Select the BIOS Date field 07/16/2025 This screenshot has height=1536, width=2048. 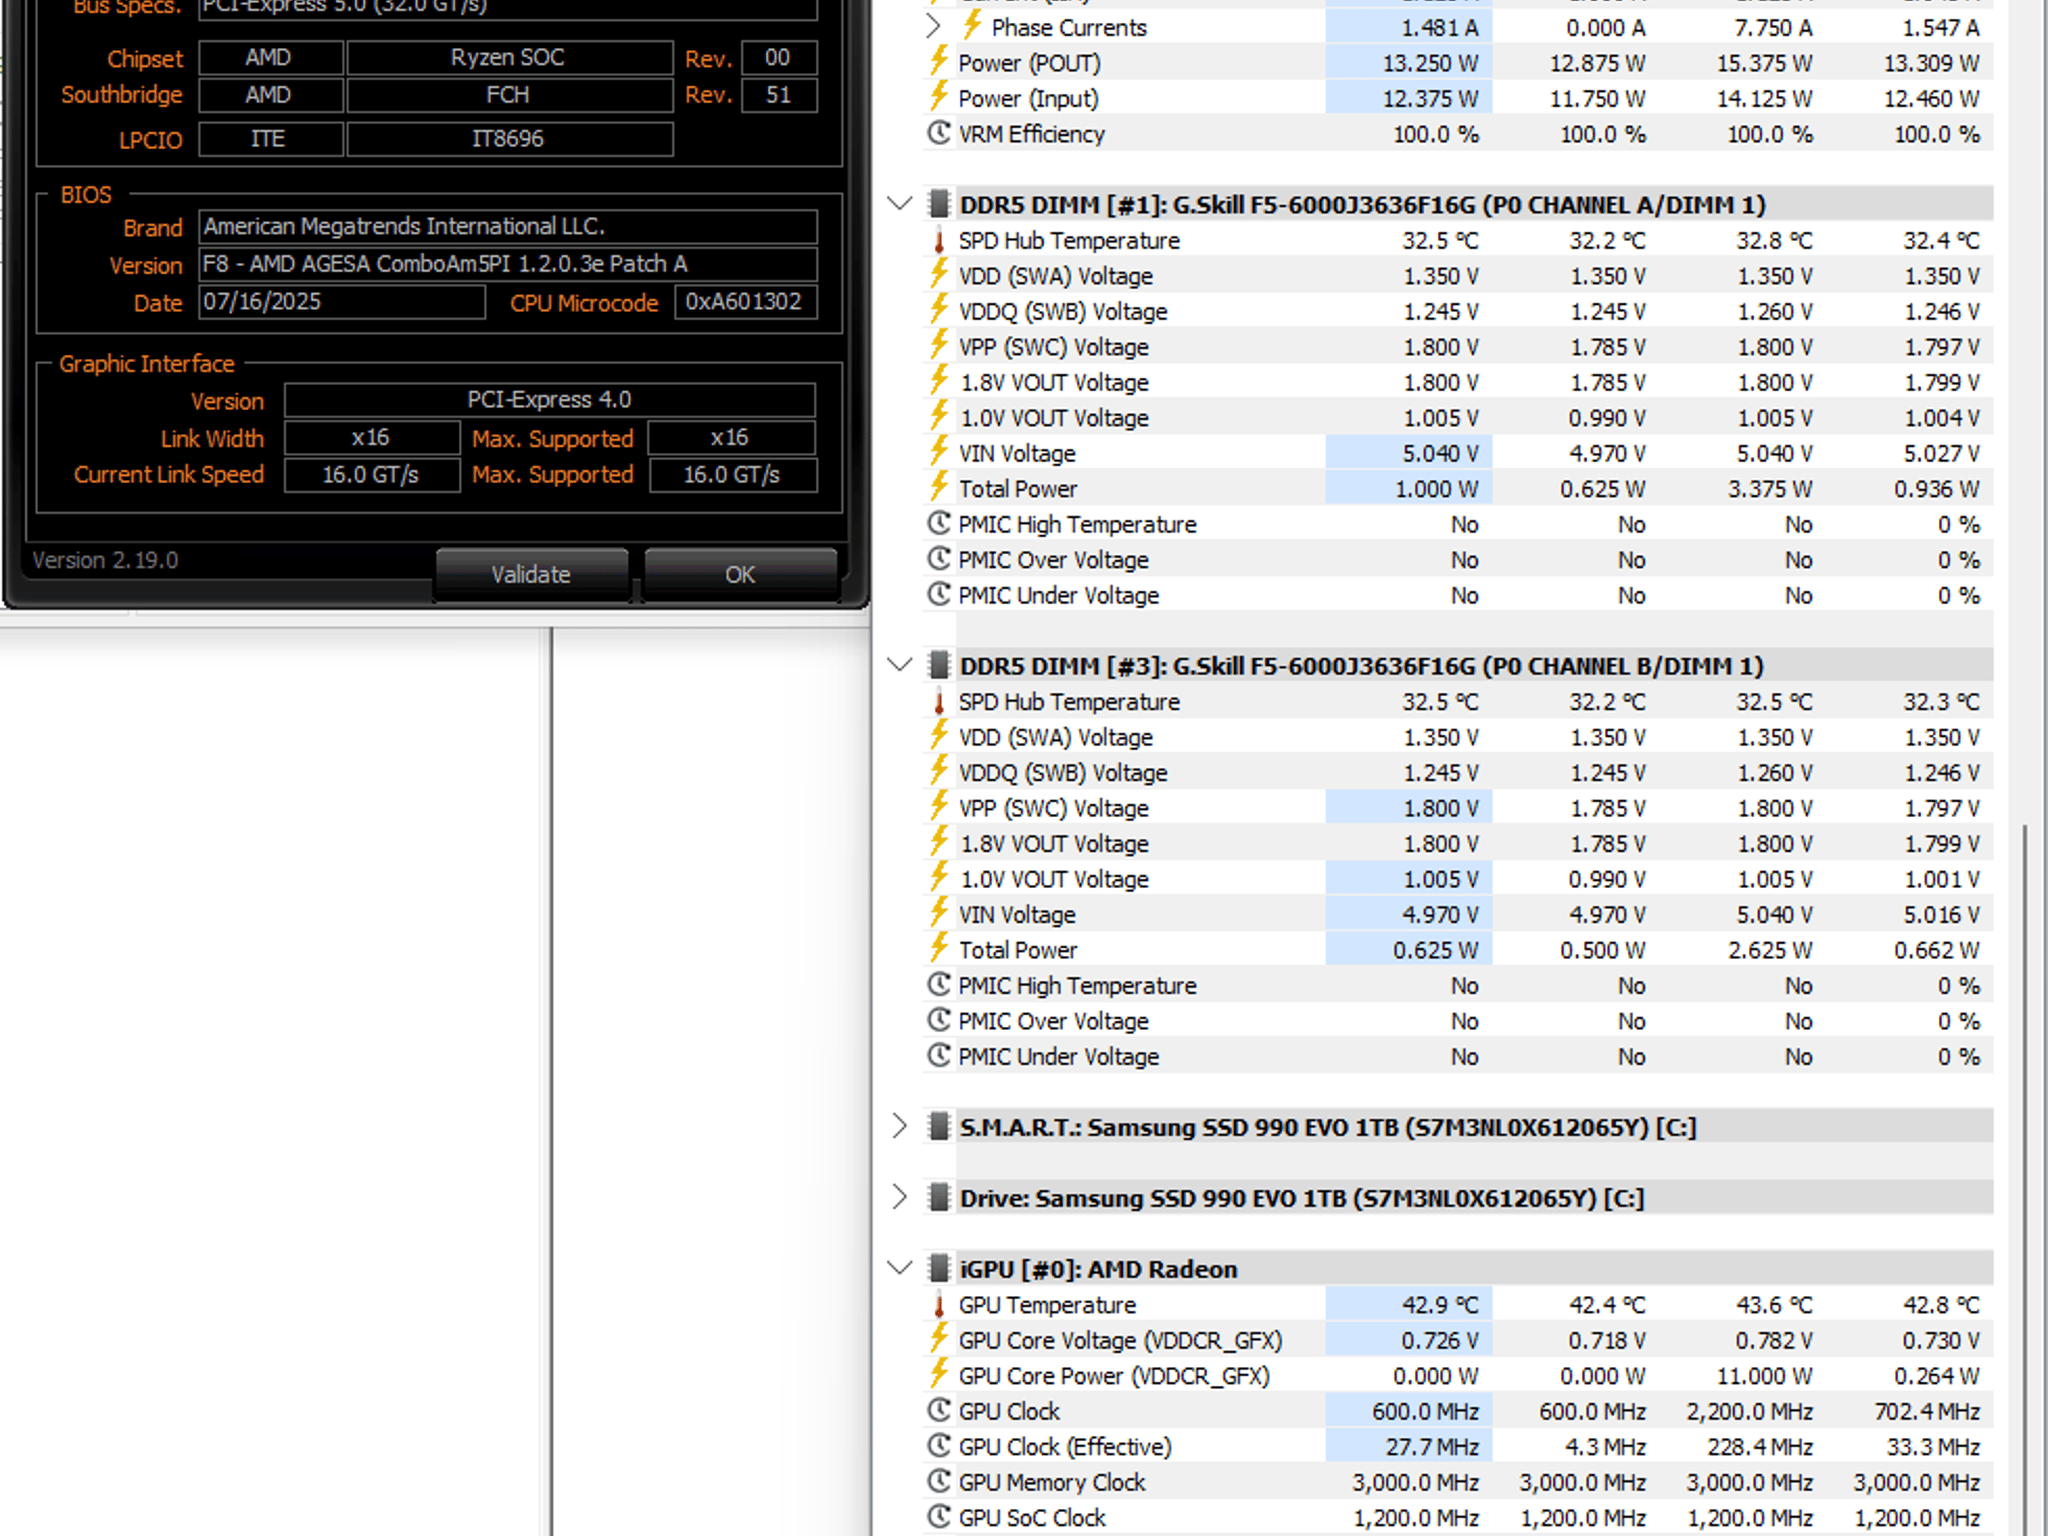(x=342, y=302)
